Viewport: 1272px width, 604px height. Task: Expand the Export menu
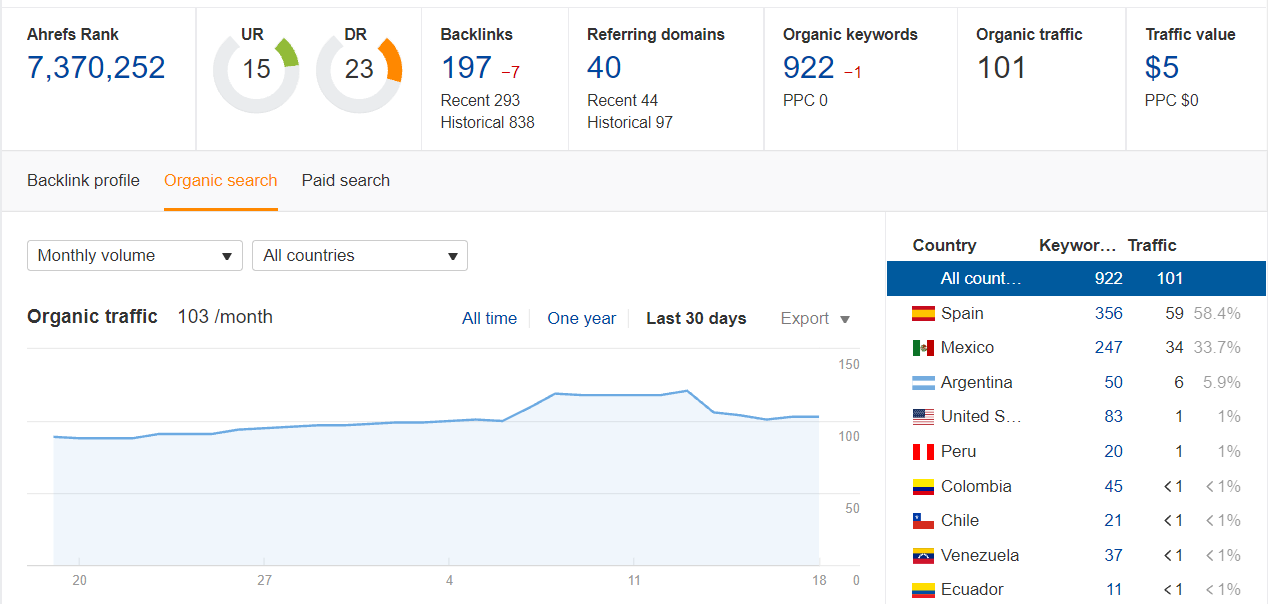click(x=815, y=319)
